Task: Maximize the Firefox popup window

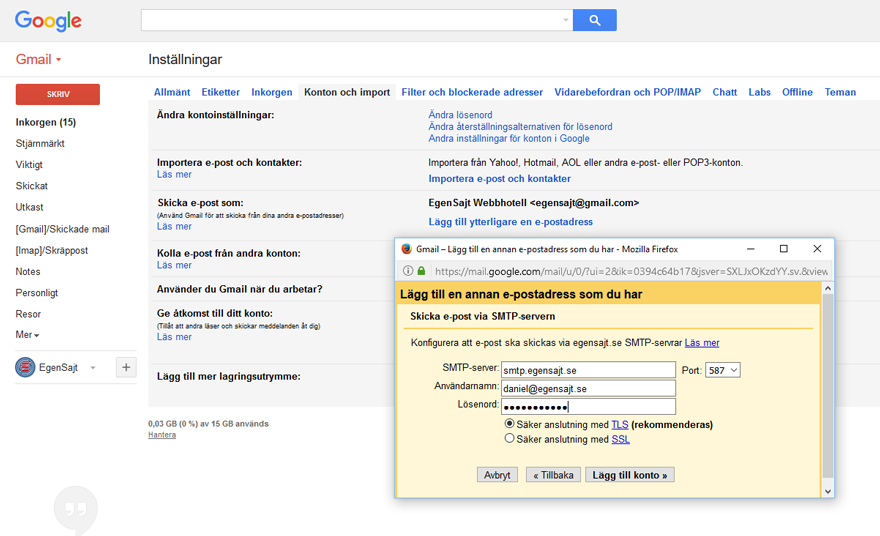Action: click(x=783, y=249)
